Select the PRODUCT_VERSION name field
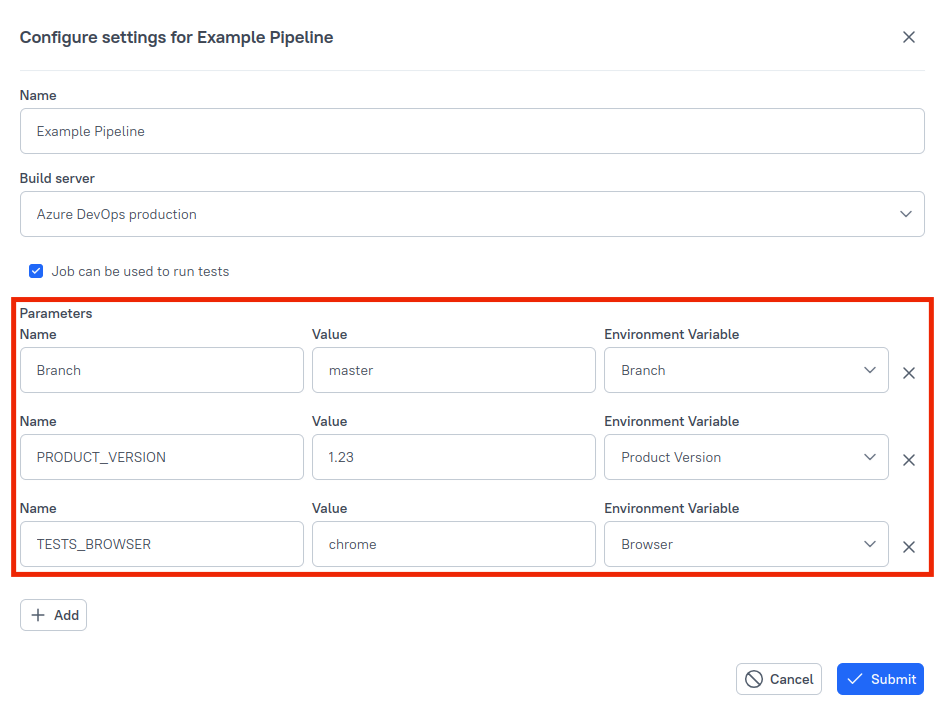 pyautogui.click(x=162, y=457)
